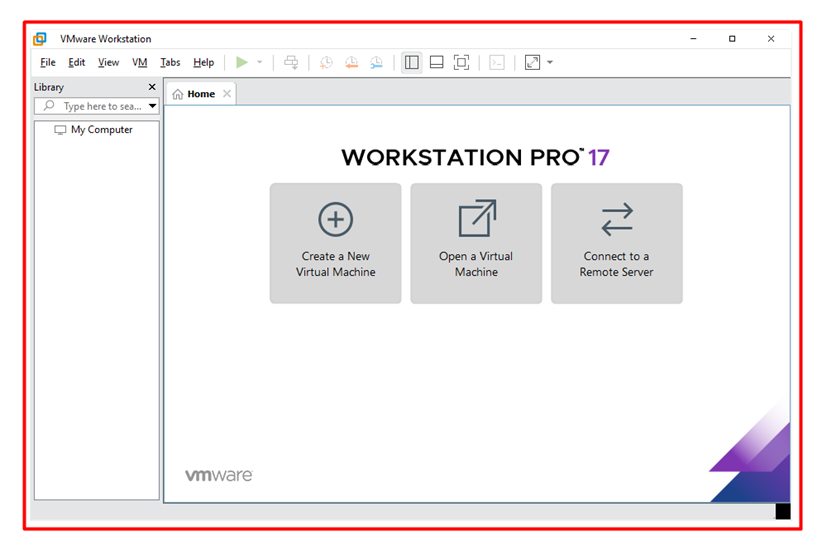Viewport: 822px width, 551px height.
Task: Minimize the VMware Workstation window
Action: coord(693,39)
